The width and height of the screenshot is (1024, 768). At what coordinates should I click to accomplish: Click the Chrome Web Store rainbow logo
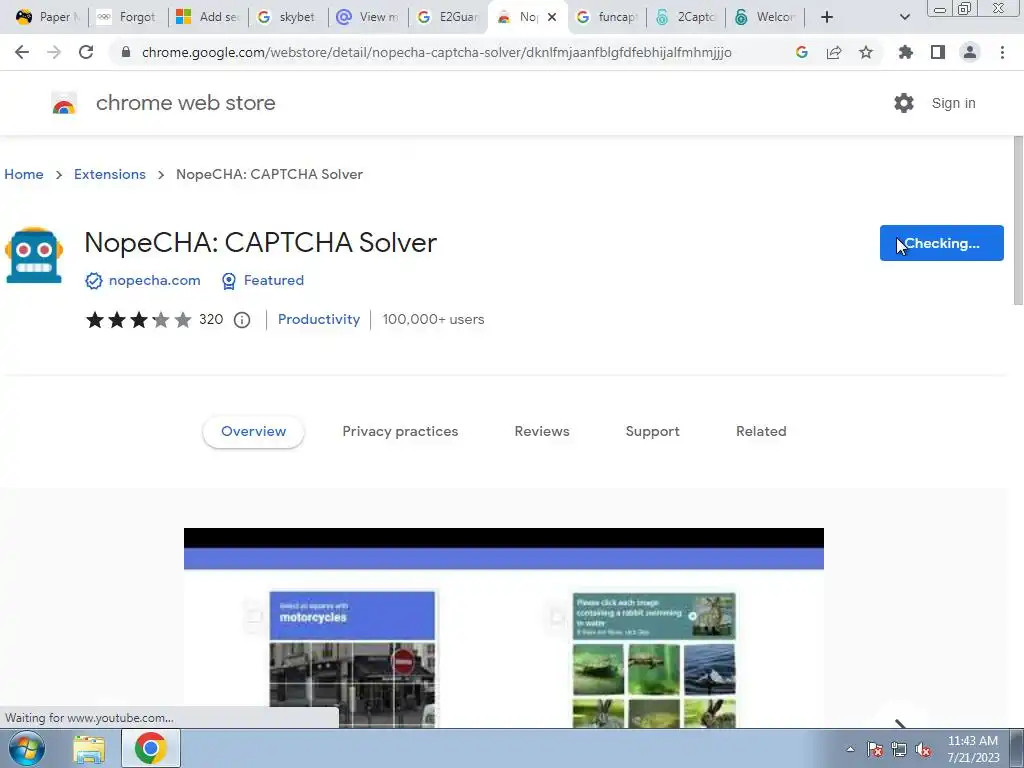[x=64, y=103]
